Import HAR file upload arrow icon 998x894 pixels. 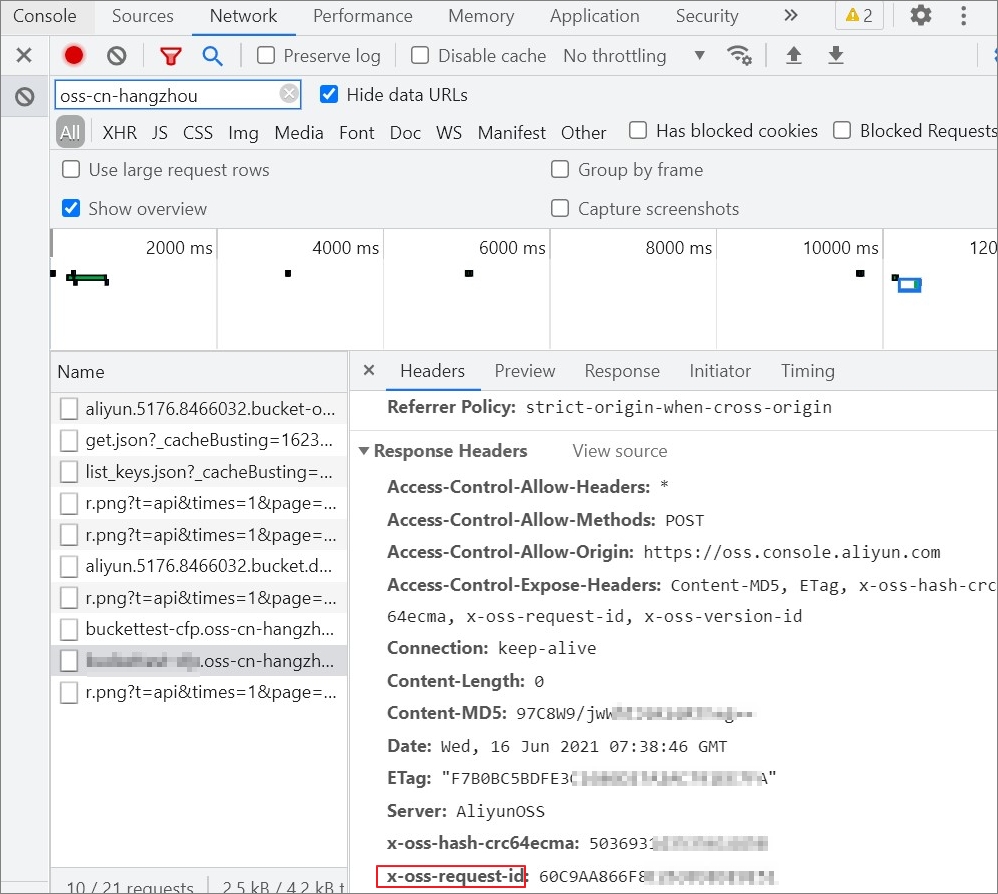(794, 55)
